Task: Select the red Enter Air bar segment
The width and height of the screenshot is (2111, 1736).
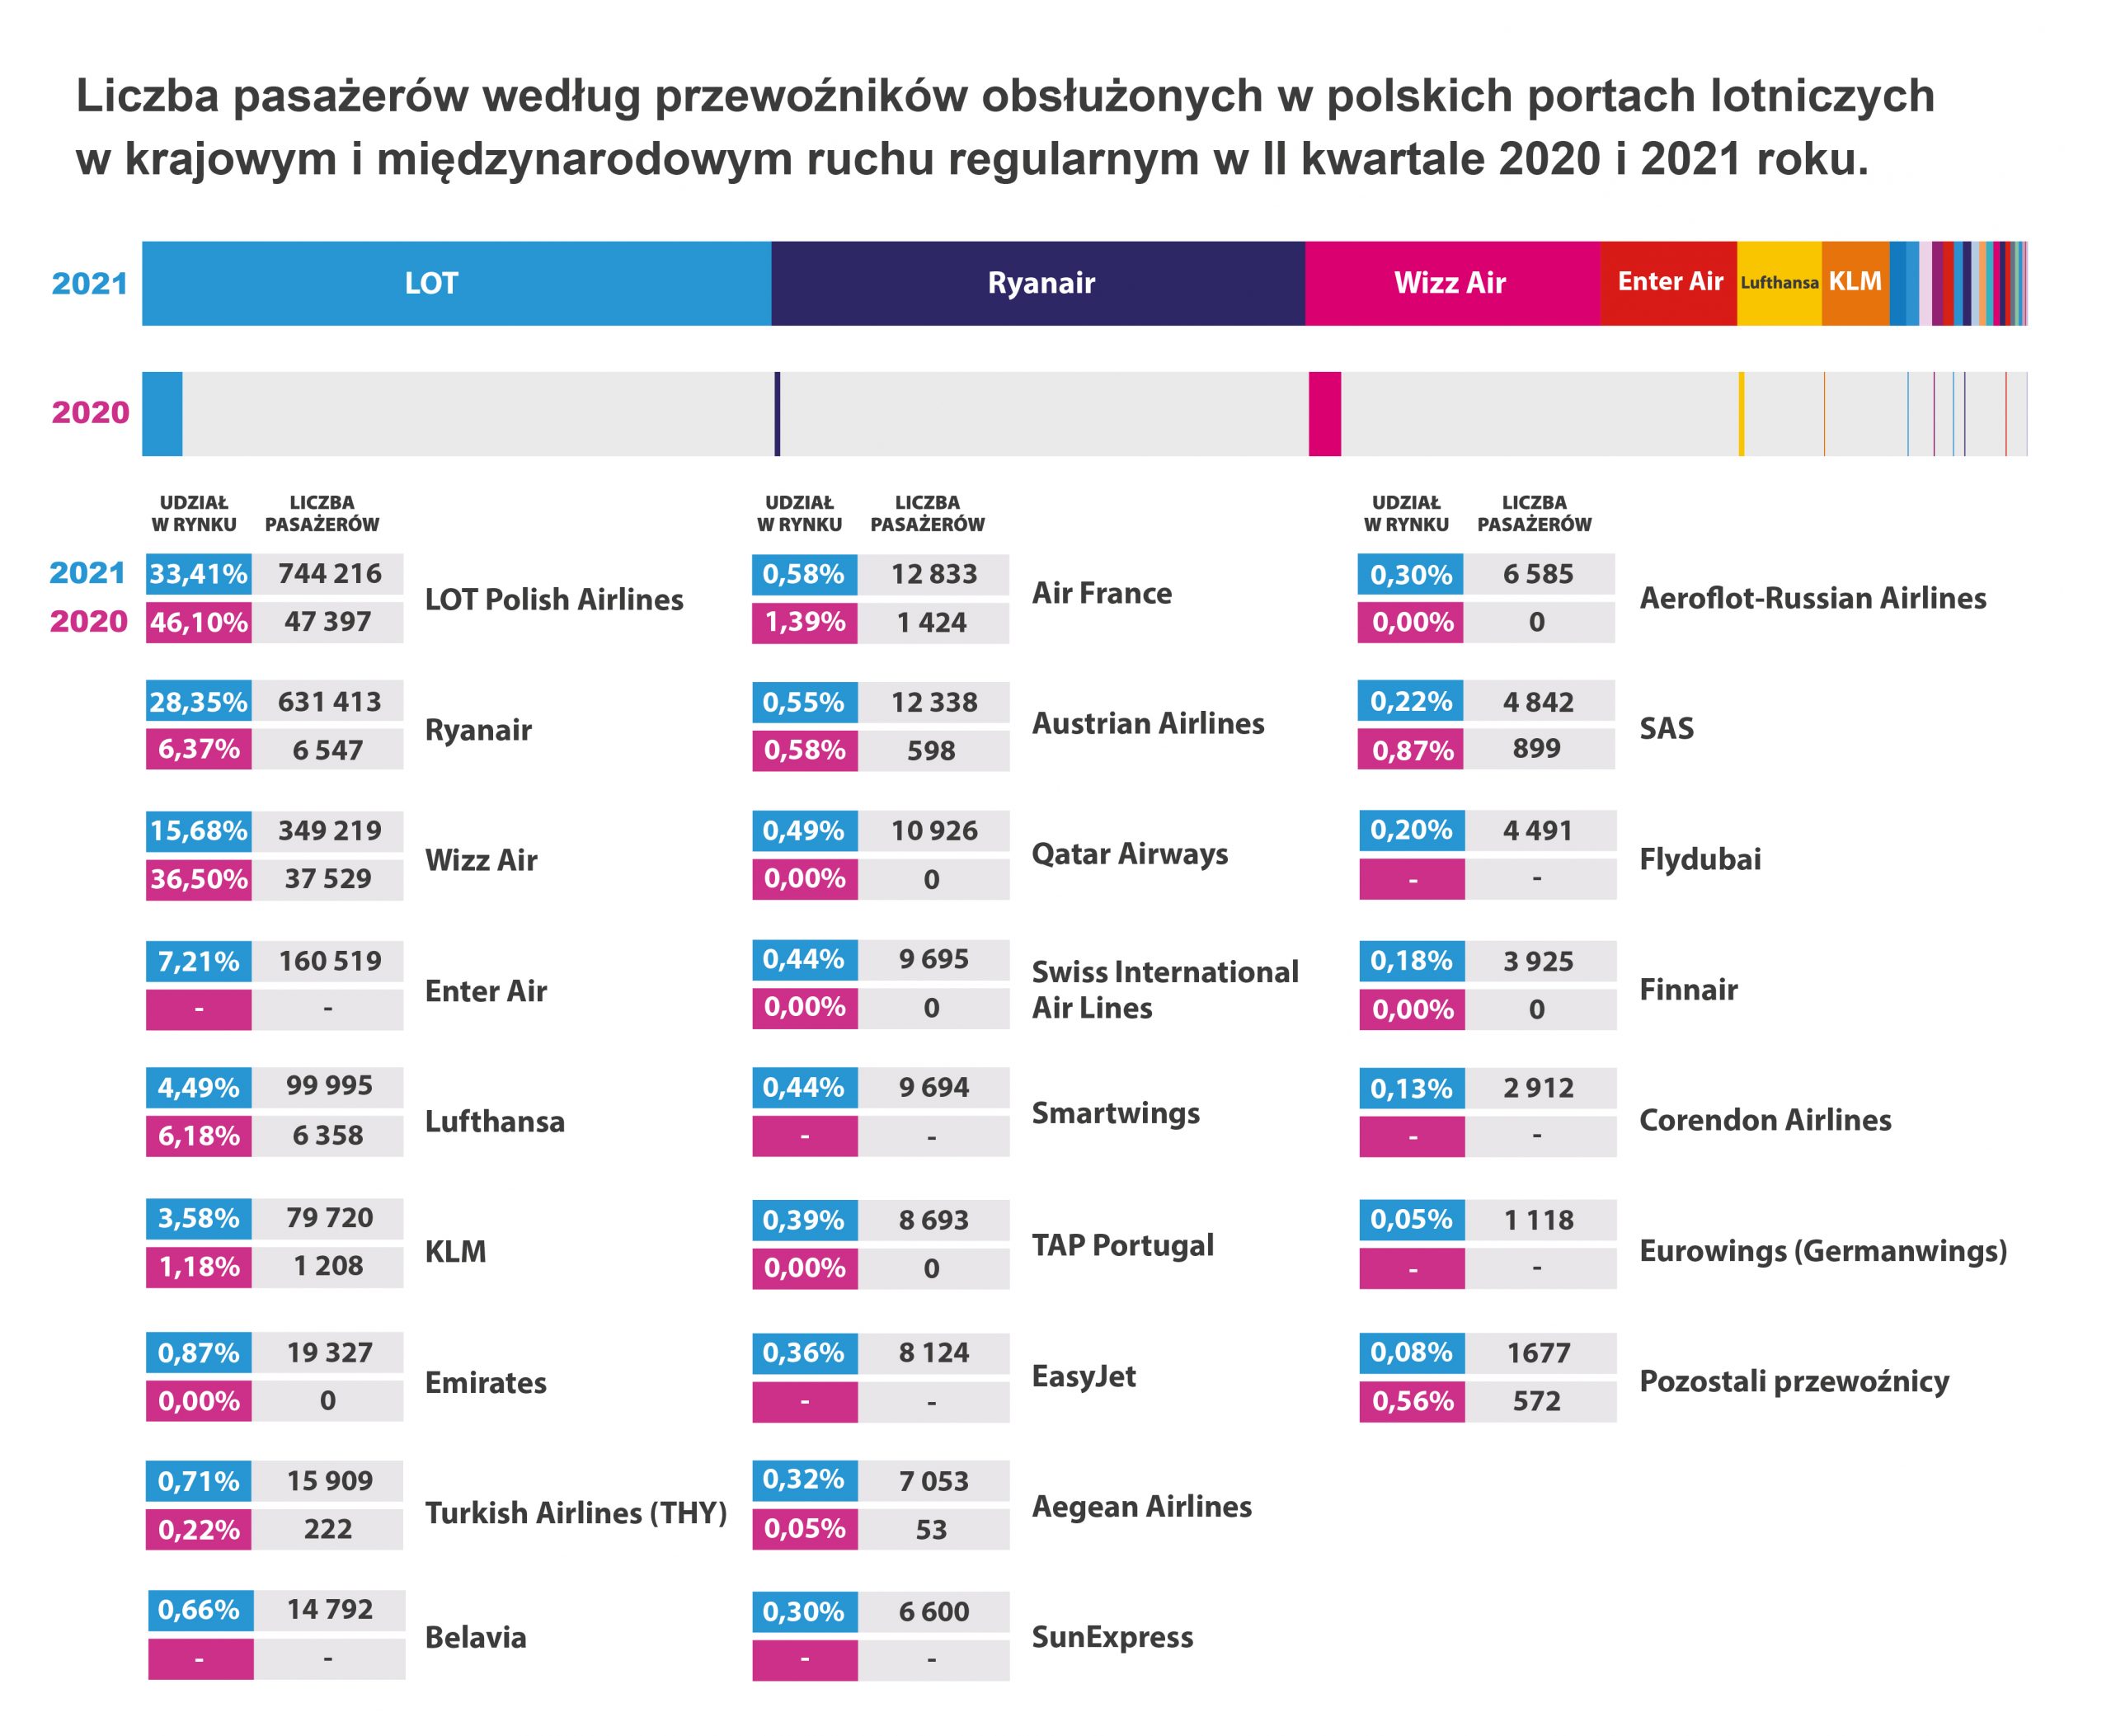Action: click(1668, 283)
